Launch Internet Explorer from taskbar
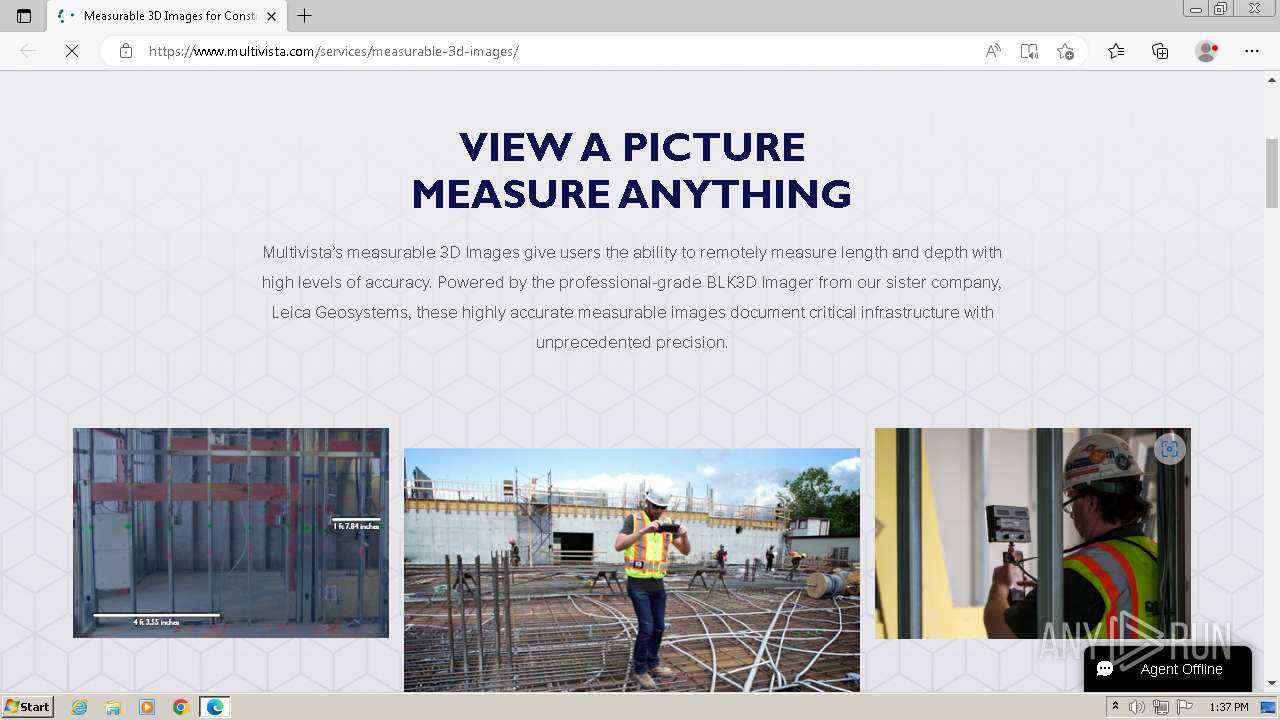Screen dimensions: 1280x720 (80, 707)
